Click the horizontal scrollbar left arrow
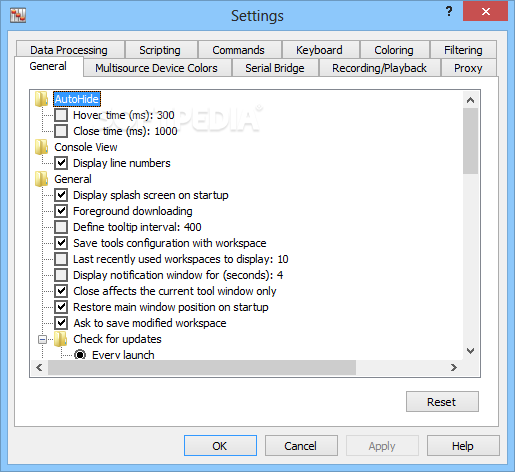Image resolution: width=515 pixels, height=472 pixels. point(39,368)
